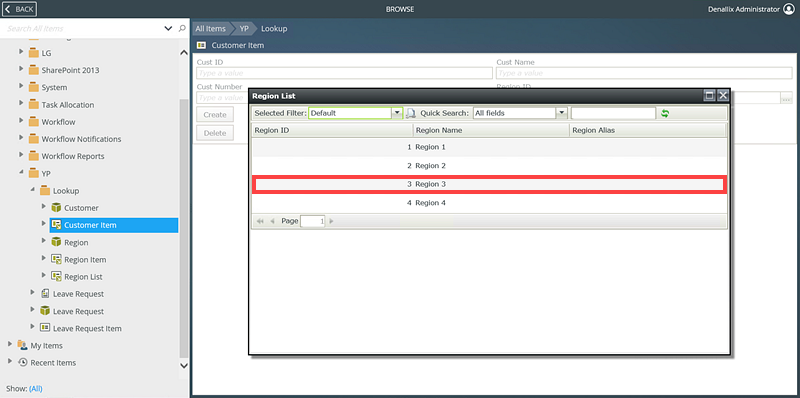
Task: Click the Show (All) link
Action: [36, 388]
